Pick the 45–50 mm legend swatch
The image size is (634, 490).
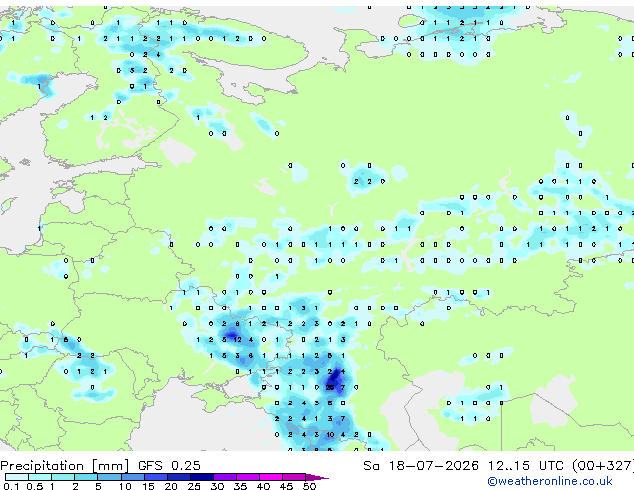(x=294, y=477)
